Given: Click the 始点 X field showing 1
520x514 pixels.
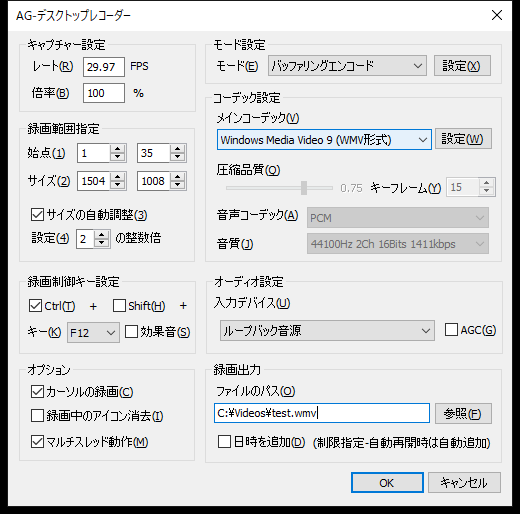Looking at the screenshot, I should pyautogui.click(x=94, y=153).
